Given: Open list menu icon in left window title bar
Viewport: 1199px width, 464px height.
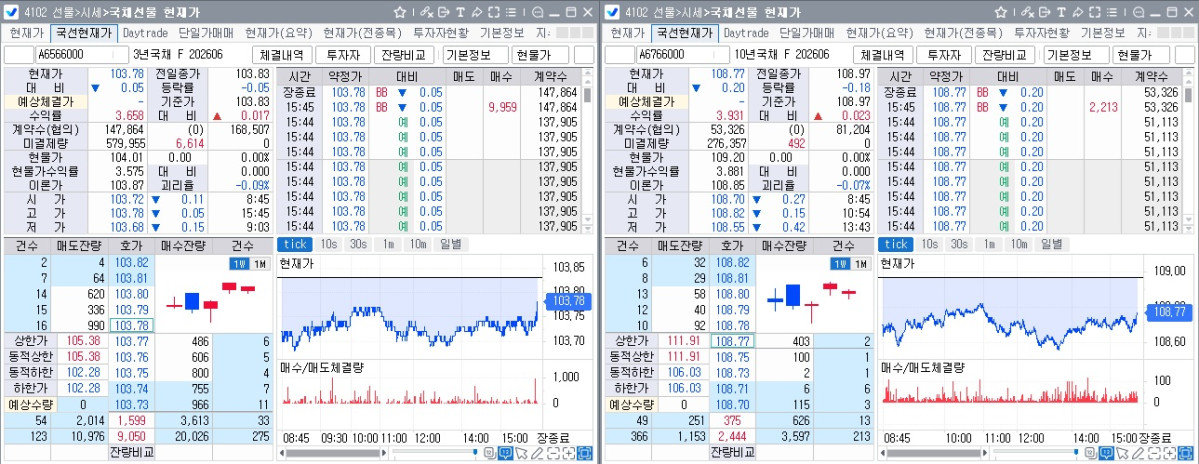Looking at the screenshot, I should point(511,12).
